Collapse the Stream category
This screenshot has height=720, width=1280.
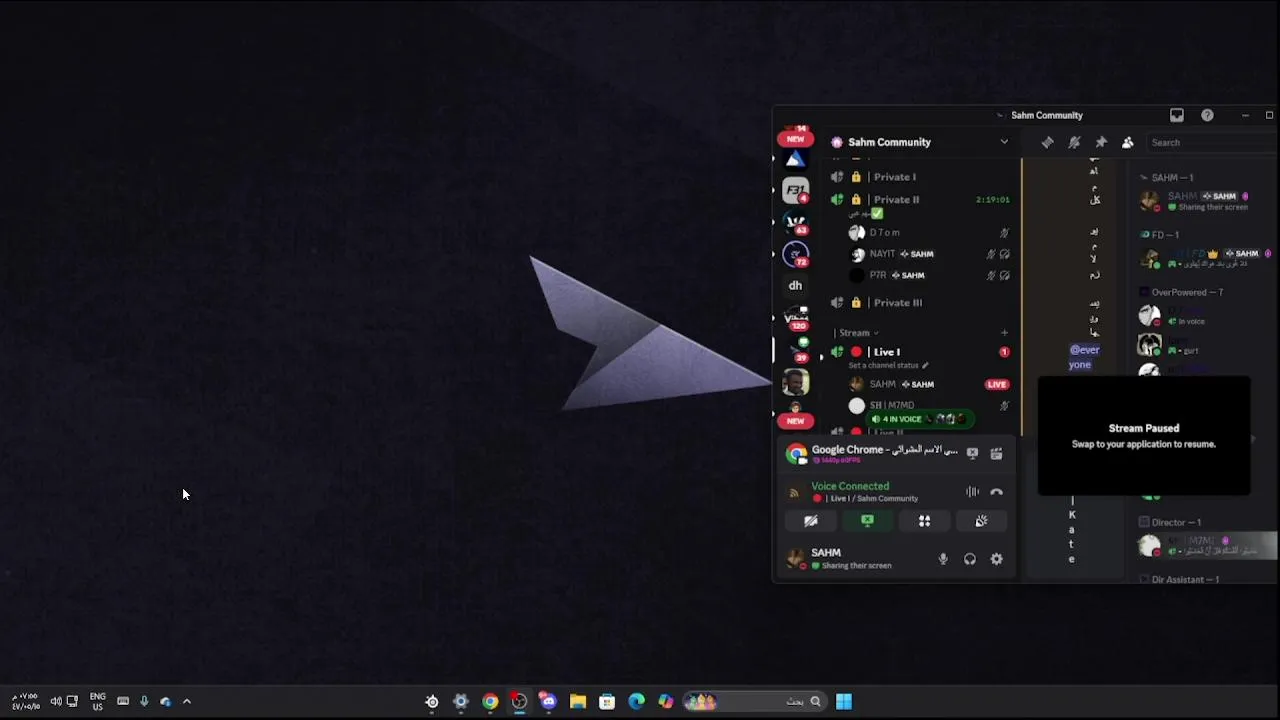pos(857,333)
